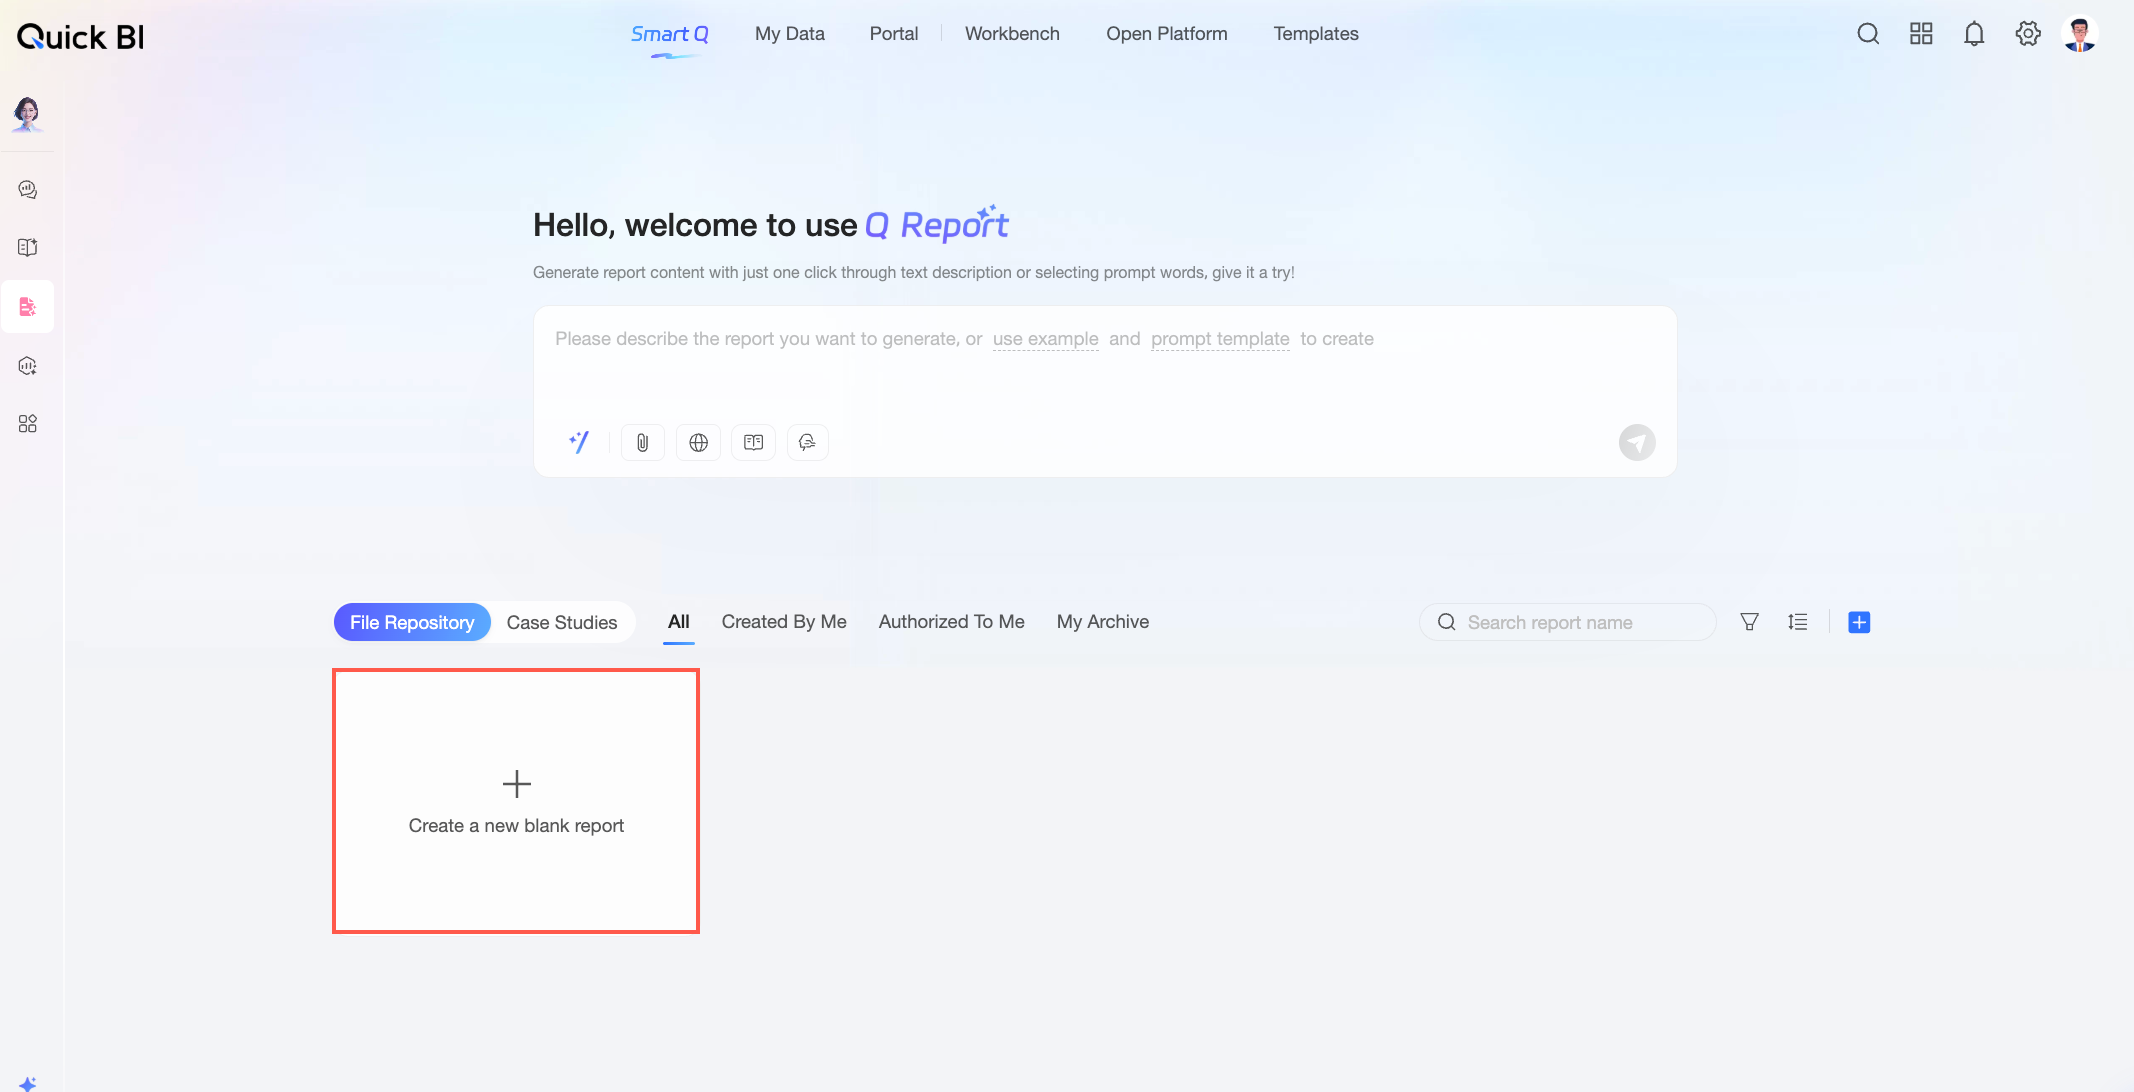Open the Templates navigation item
The width and height of the screenshot is (2134, 1092).
point(1316,34)
